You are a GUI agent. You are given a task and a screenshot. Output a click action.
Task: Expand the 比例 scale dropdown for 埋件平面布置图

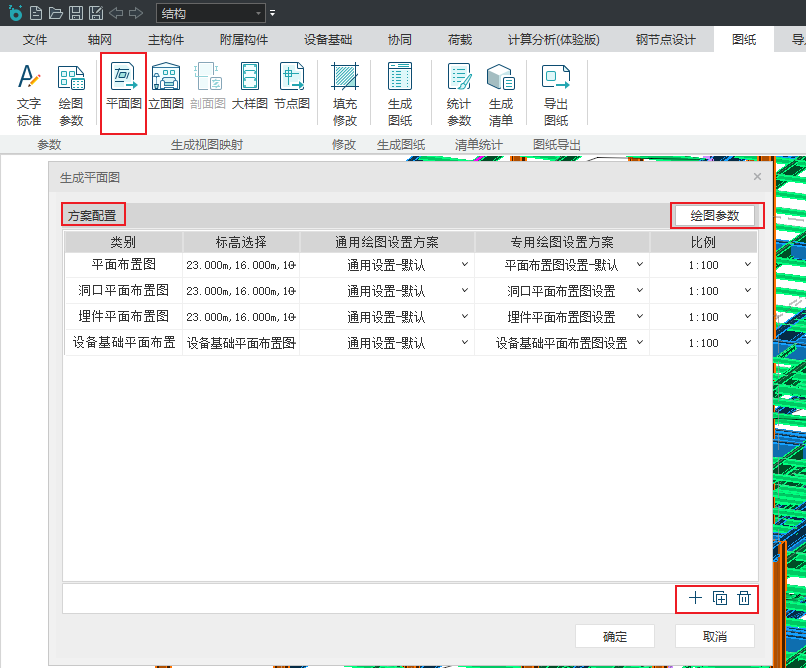[x=746, y=317]
